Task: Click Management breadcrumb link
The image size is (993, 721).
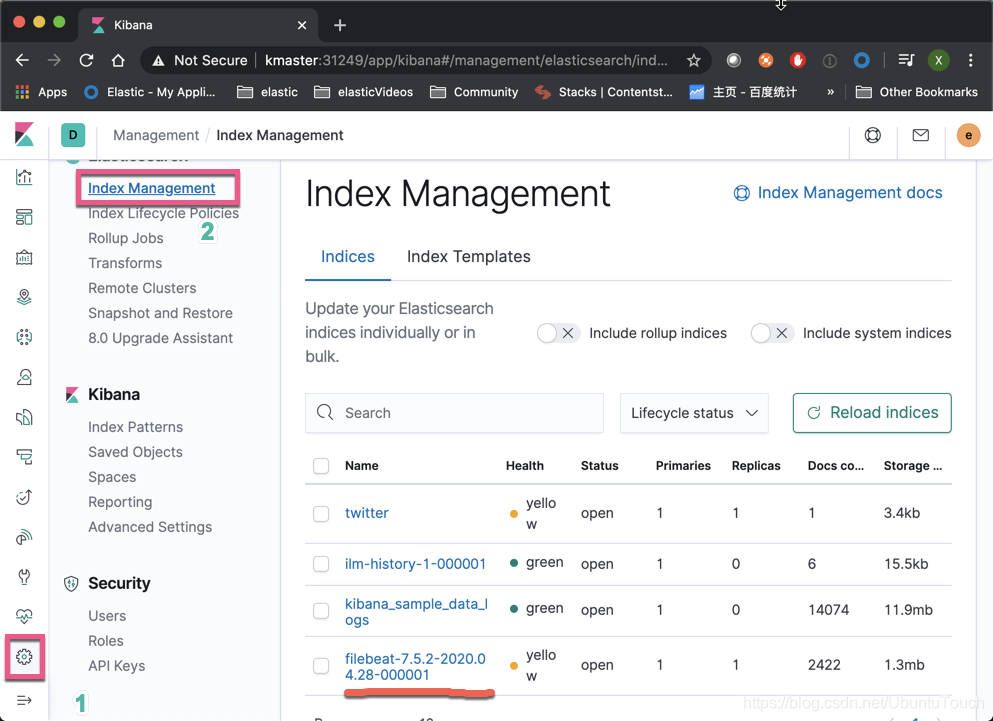Action: tap(156, 135)
